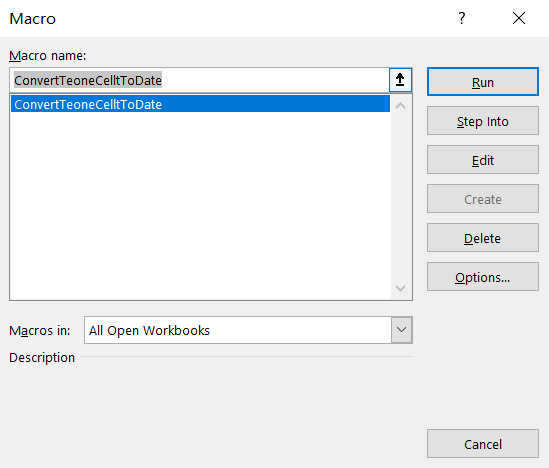Click empty area of macro list

click(200, 207)
